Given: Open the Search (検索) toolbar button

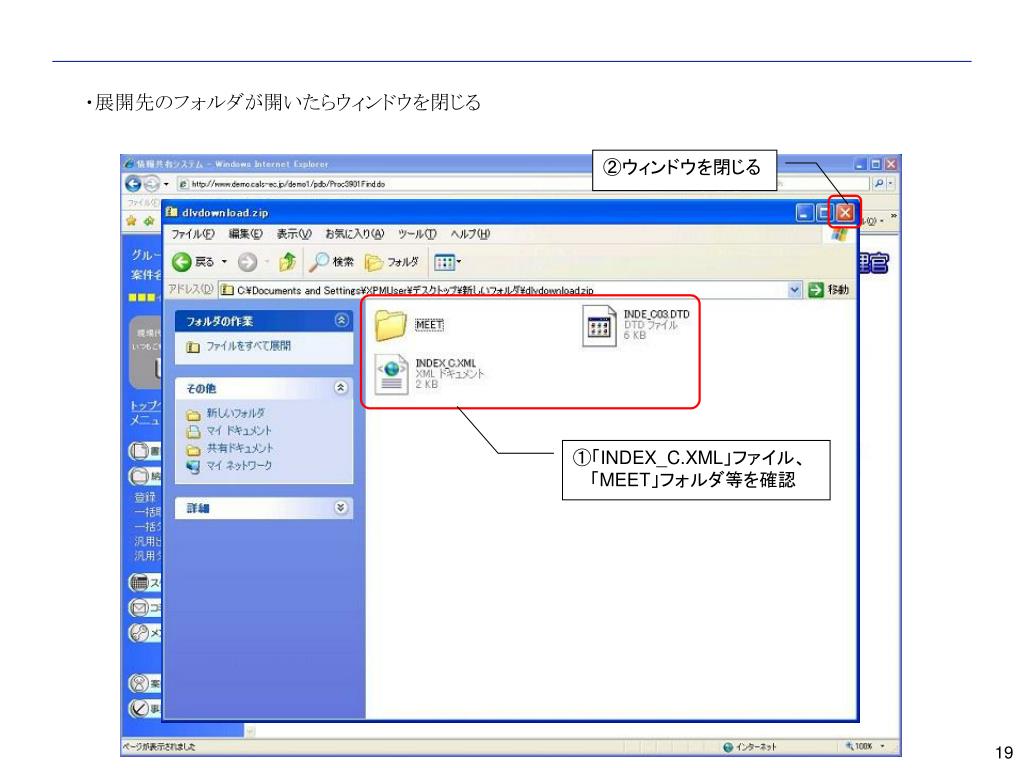Looking at the screenshot, I should pyautogui.click(x=332, y=263).
